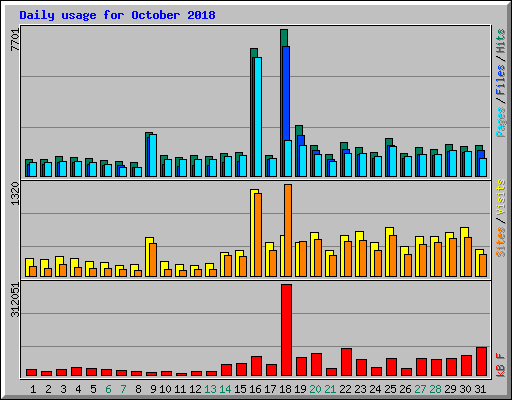Select green weekend day label "6"

click(x=108, y=389)
